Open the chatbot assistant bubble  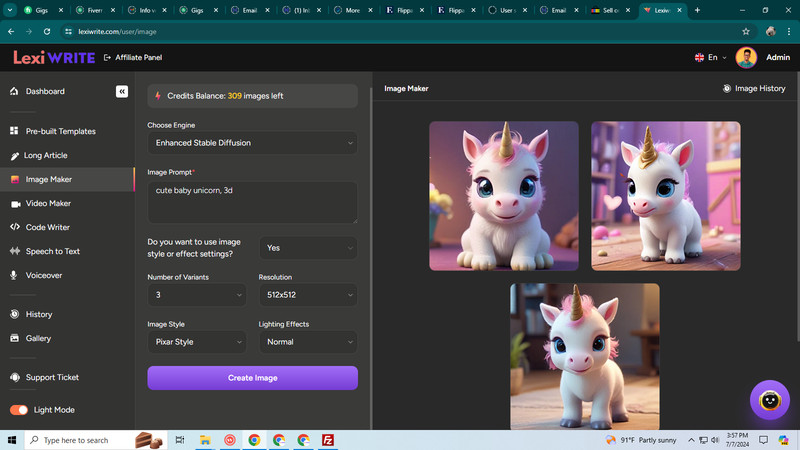(769, 400)
